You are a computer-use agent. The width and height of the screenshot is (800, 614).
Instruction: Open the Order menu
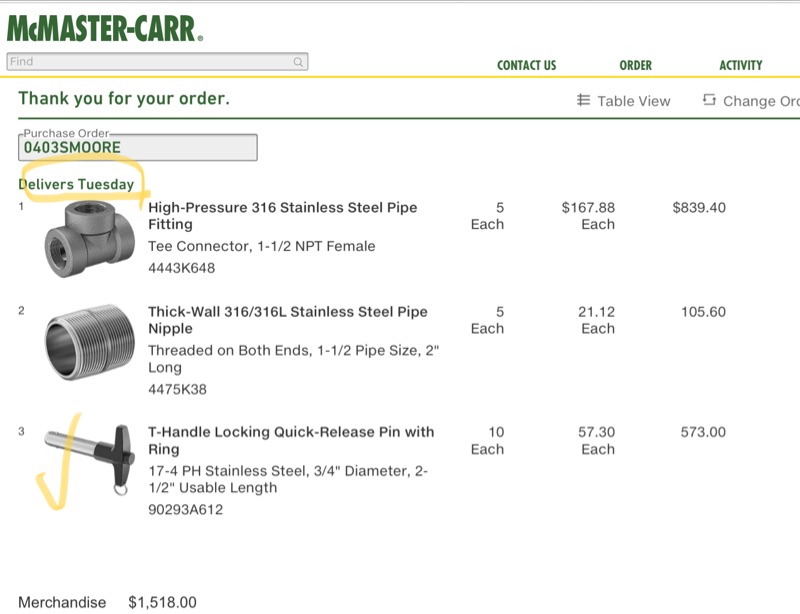pyautogui.click(x=635, y=65)
